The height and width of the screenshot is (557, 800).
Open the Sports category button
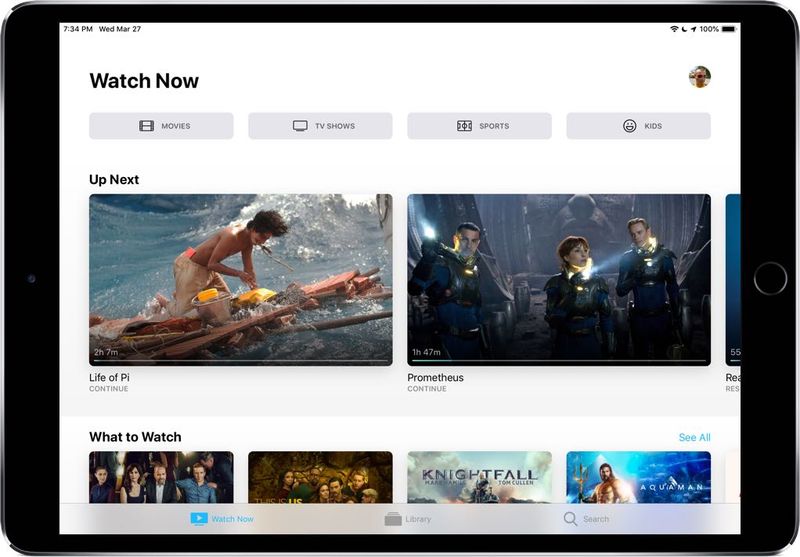[480, 126]
